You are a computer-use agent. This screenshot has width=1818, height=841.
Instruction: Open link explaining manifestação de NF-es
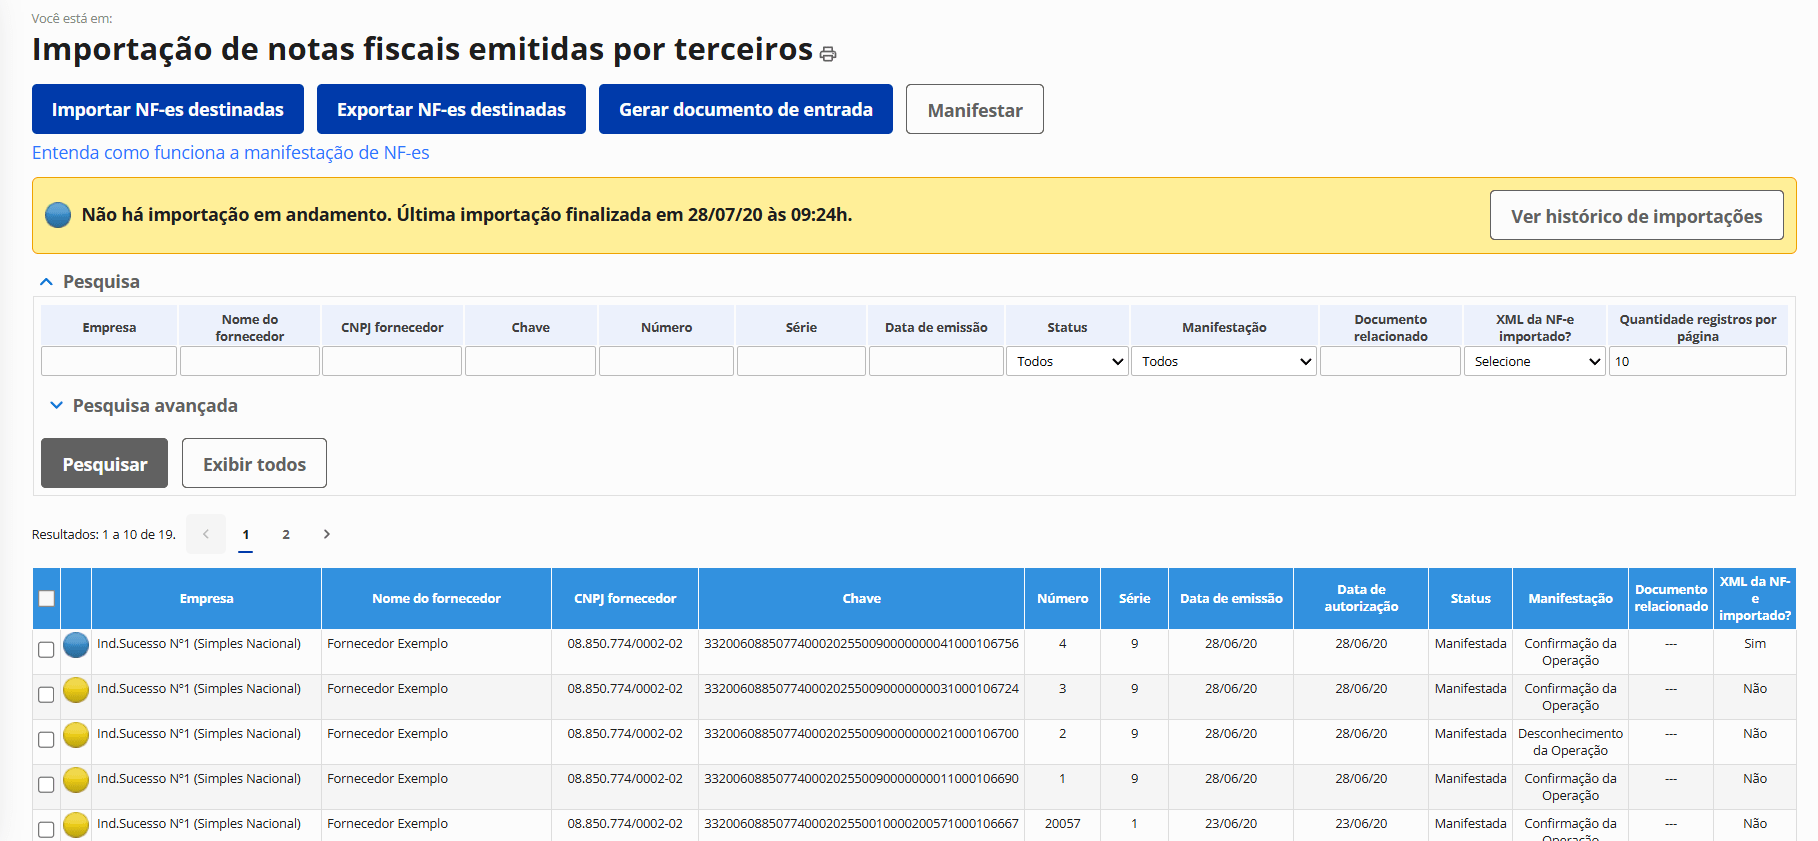pos(230,153)
